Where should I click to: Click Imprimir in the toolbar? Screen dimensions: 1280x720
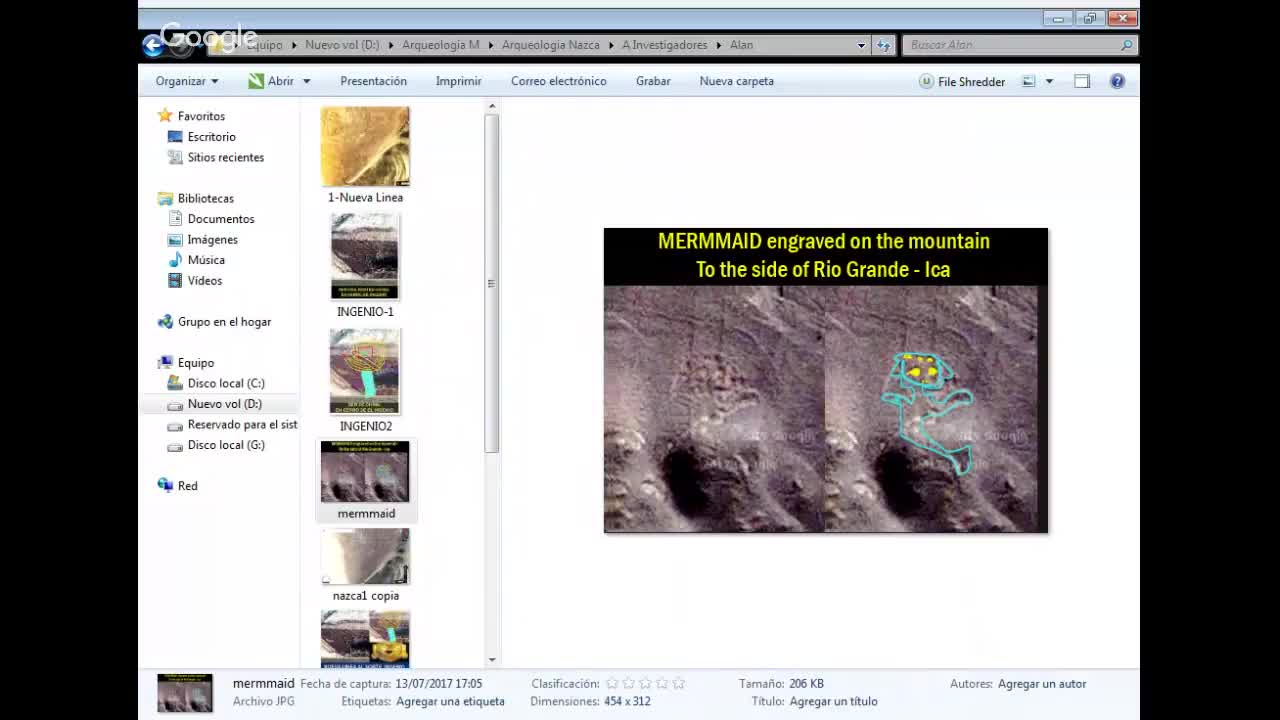458,81
